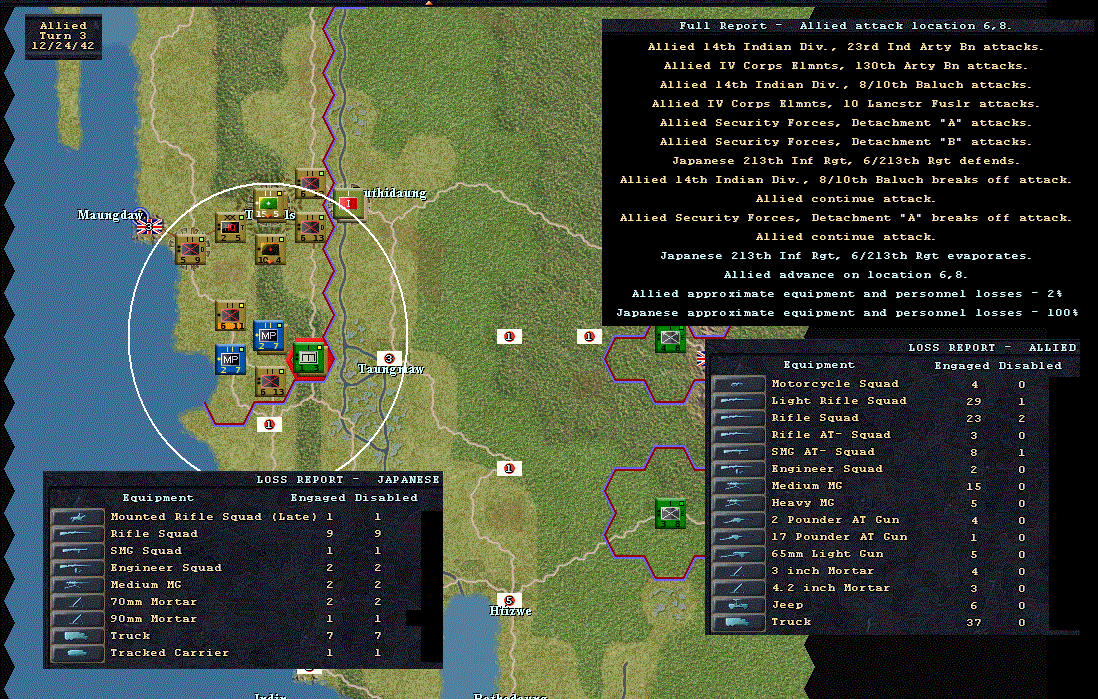Select the MP 2-7 counter touching the coastline
The width and height of the screenshot is (1098, 699).
click(230, 360)
